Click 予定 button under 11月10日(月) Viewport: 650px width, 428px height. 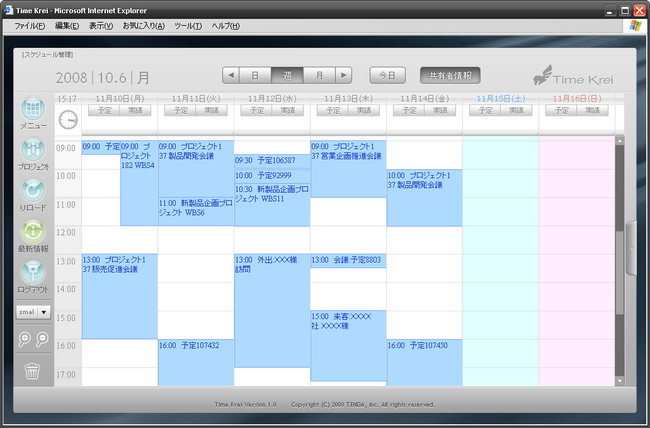pyautogui.click(x=104, y=110)
